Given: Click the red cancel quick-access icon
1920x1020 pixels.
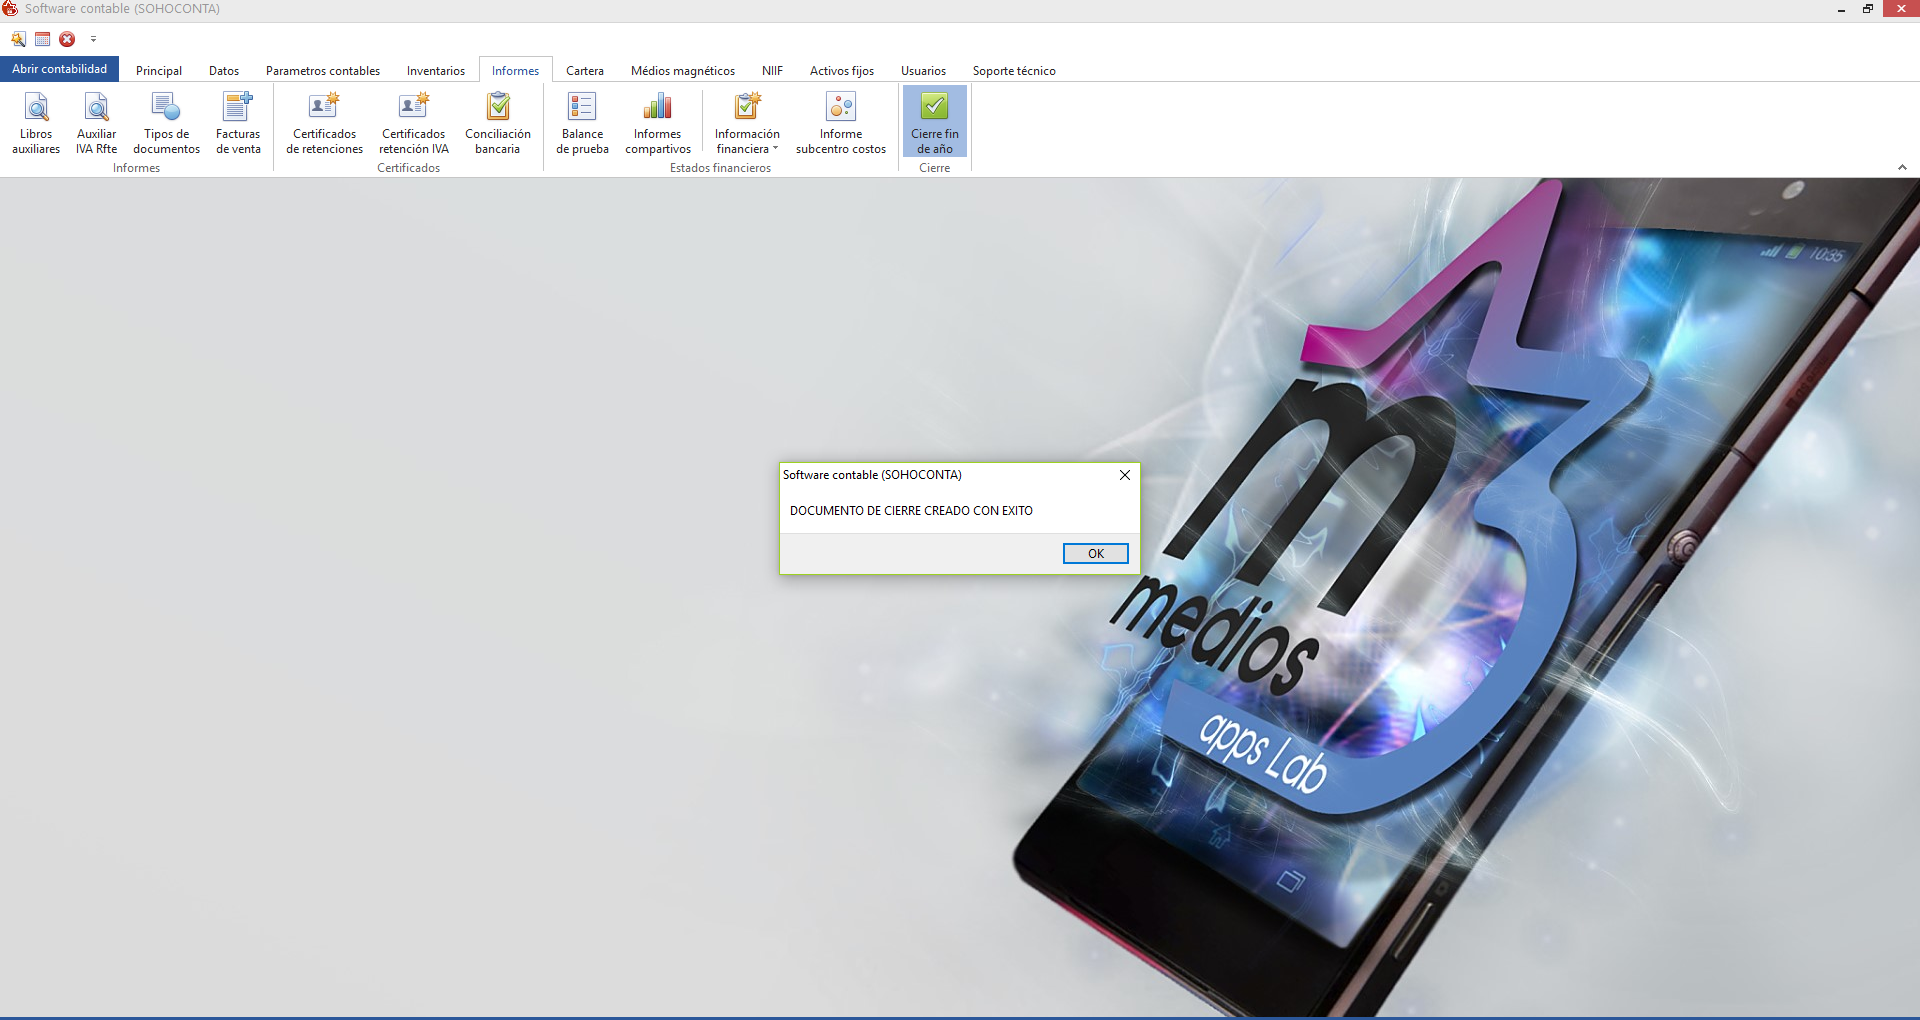Looking at the screenshot, I should tap(67, 40).
